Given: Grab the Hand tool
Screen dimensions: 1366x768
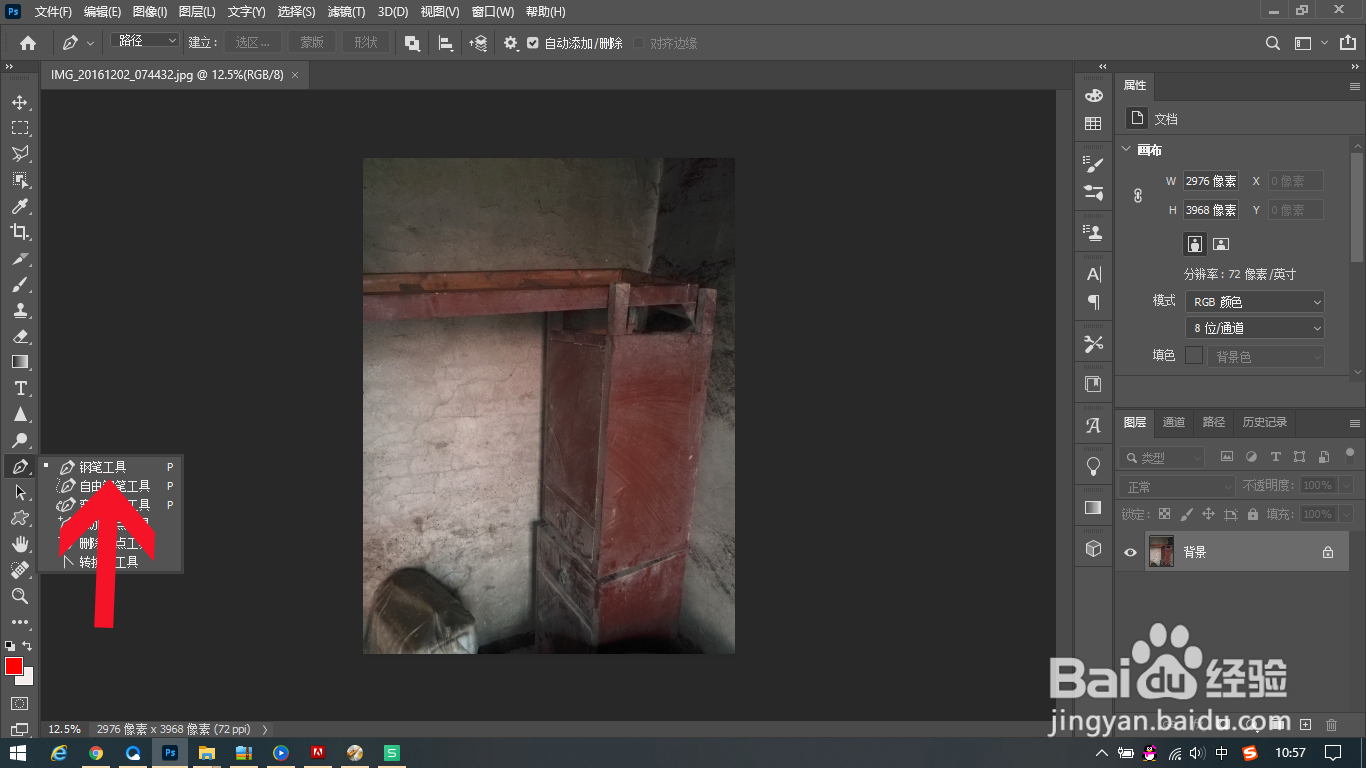Looking at the screenshot, I should pyautogui.click(x=20, y=544).
